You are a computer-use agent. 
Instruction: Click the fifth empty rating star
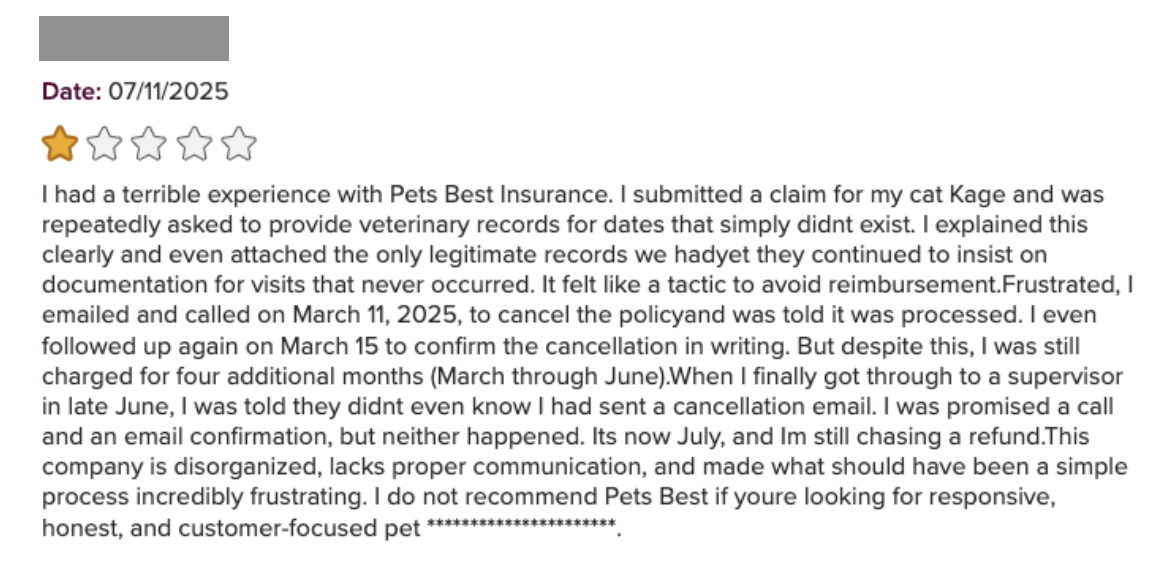point(239,145)
